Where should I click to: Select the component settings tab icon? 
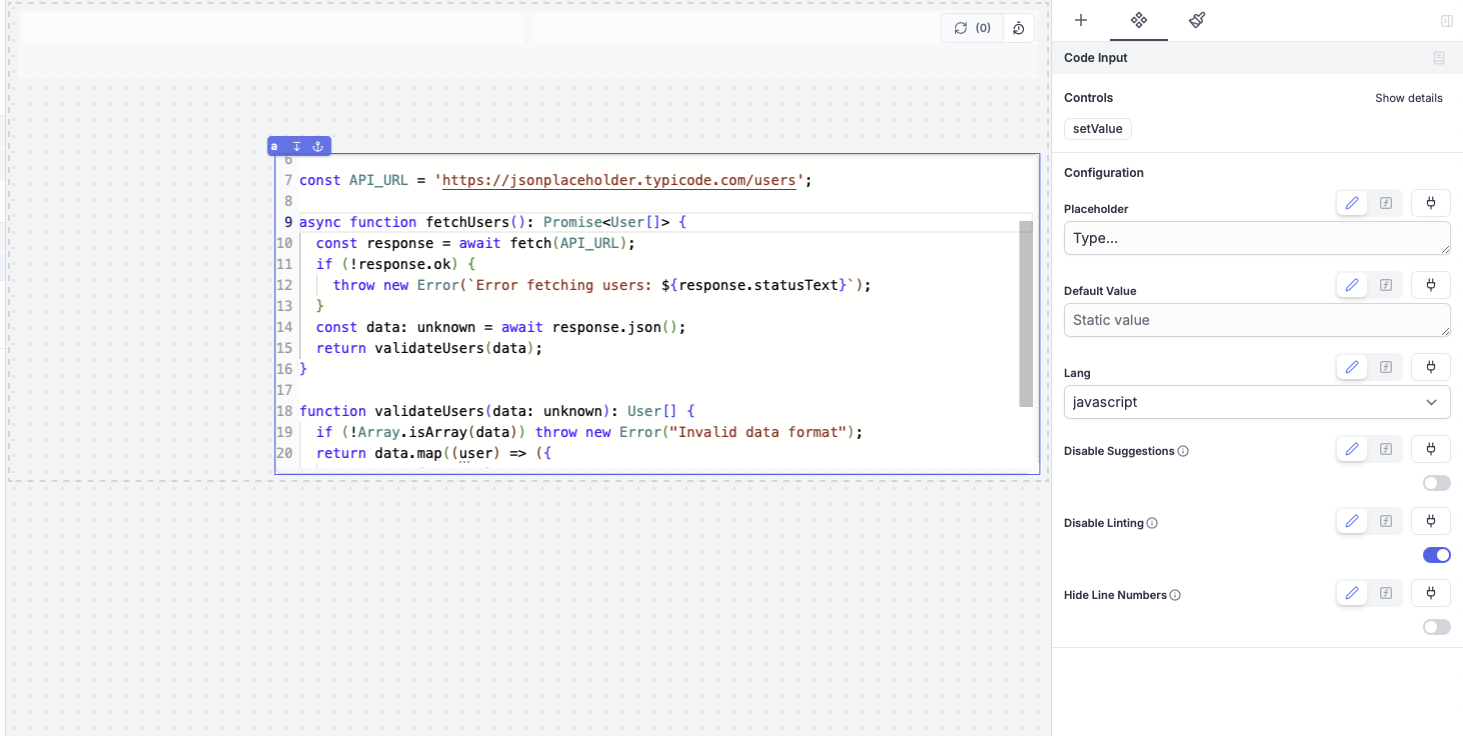1138,20
